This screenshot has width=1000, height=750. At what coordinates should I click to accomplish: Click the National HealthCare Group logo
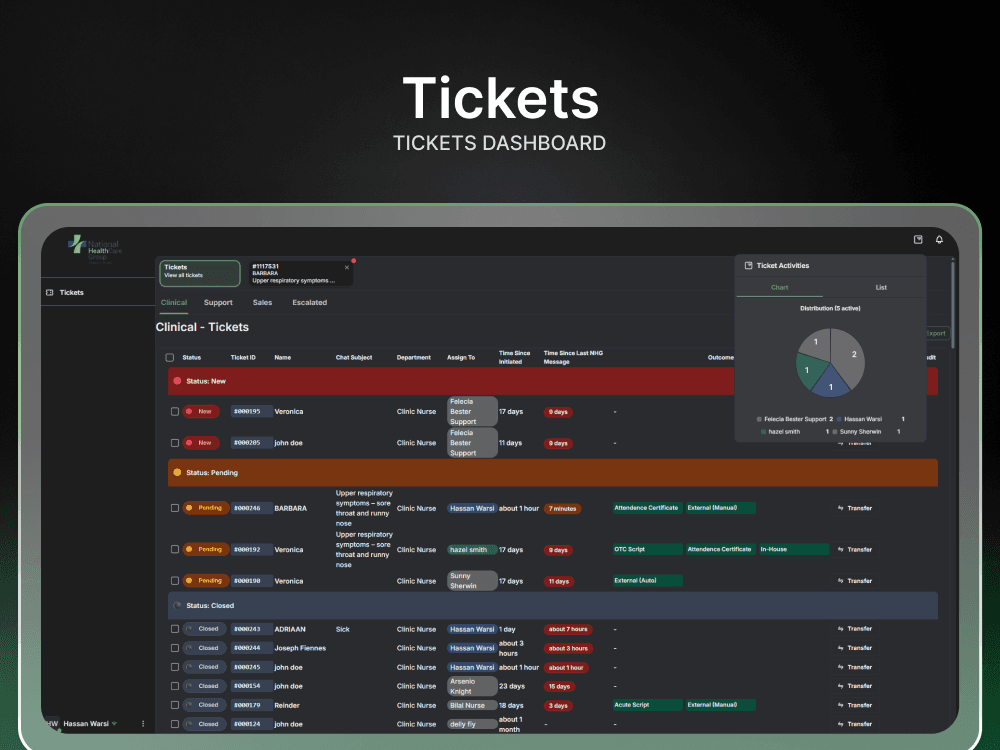[95, 249]
